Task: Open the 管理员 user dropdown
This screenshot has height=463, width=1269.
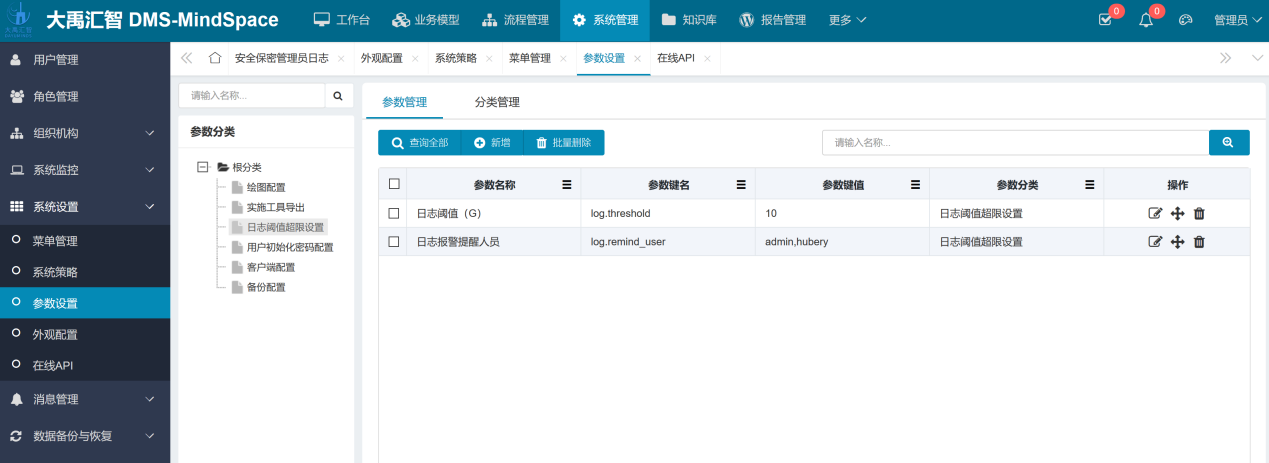Action: [x=1238, y=20]
